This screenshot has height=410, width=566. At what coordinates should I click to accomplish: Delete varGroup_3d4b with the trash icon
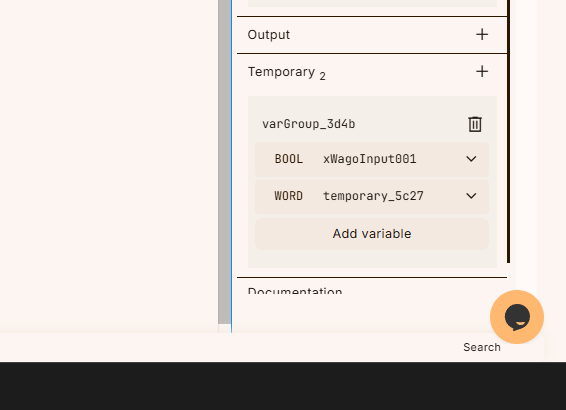pos(475,124)
